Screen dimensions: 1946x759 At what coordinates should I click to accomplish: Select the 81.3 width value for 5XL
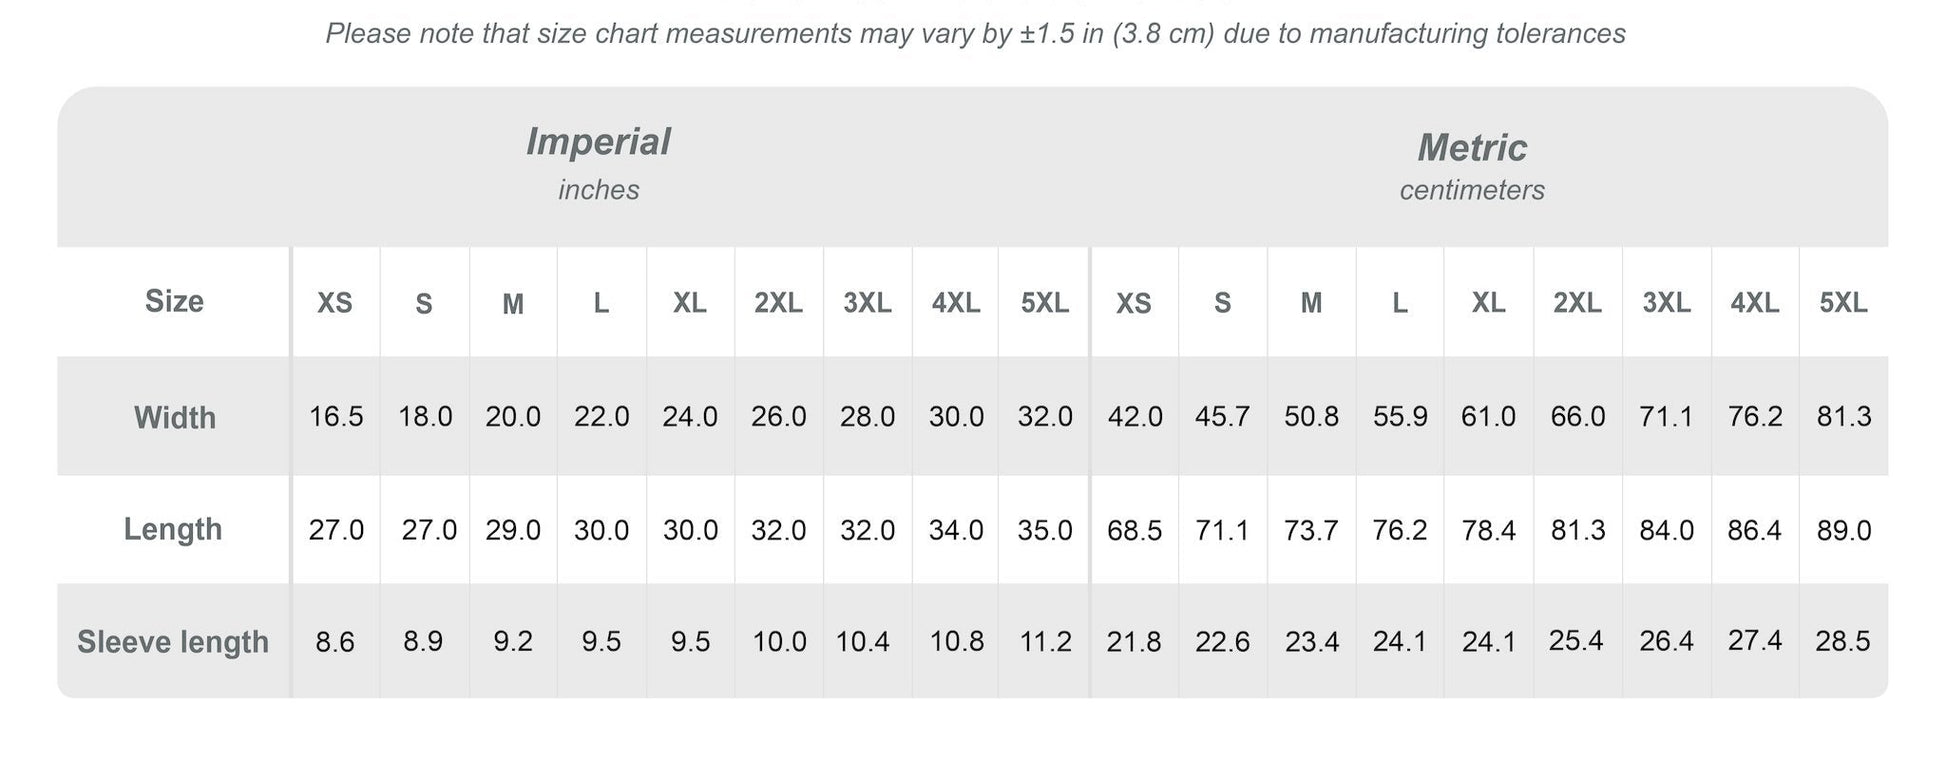[1844, 417]
